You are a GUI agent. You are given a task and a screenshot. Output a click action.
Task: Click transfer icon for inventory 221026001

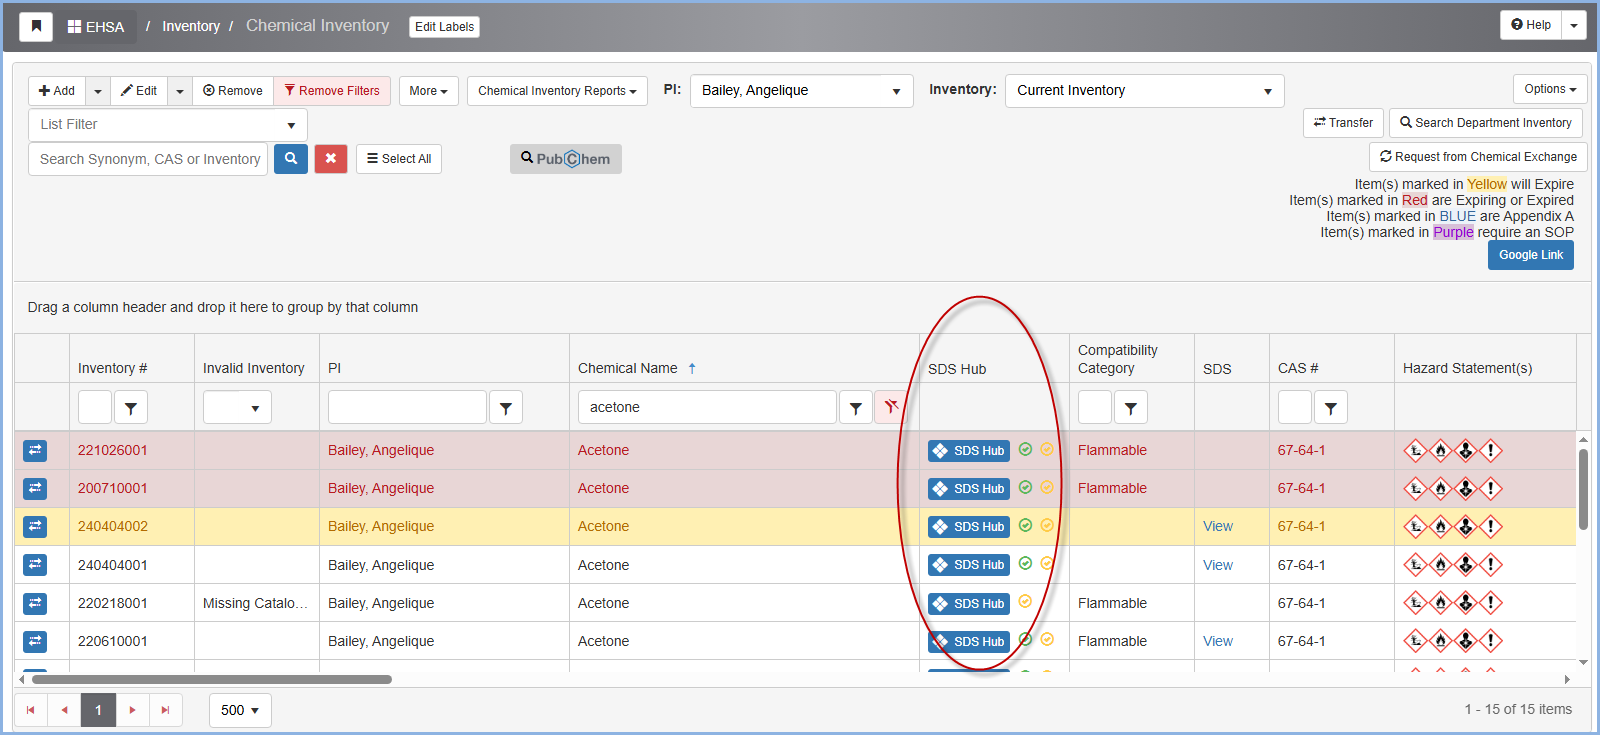[x=35, y=451]
